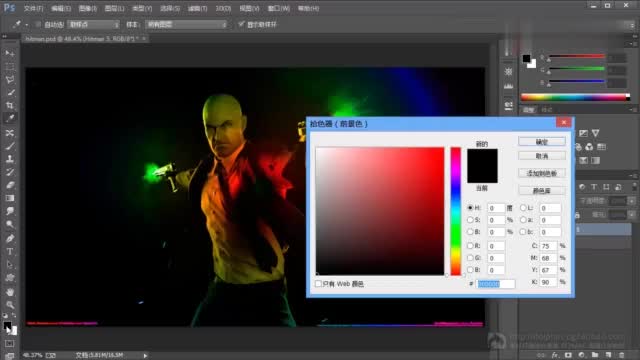Open the 图像(I) menu

pos(87,8)
